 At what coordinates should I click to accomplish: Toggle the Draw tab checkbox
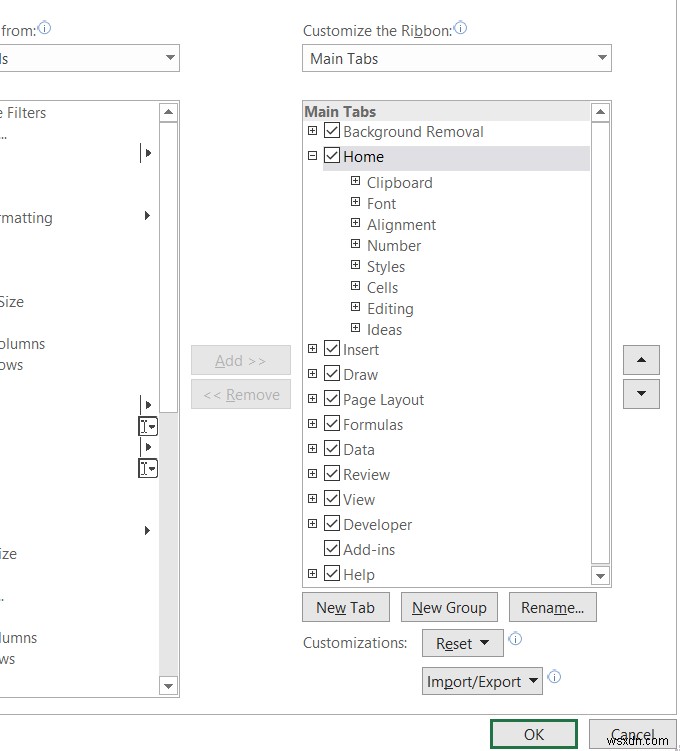[x=332, y=373]
